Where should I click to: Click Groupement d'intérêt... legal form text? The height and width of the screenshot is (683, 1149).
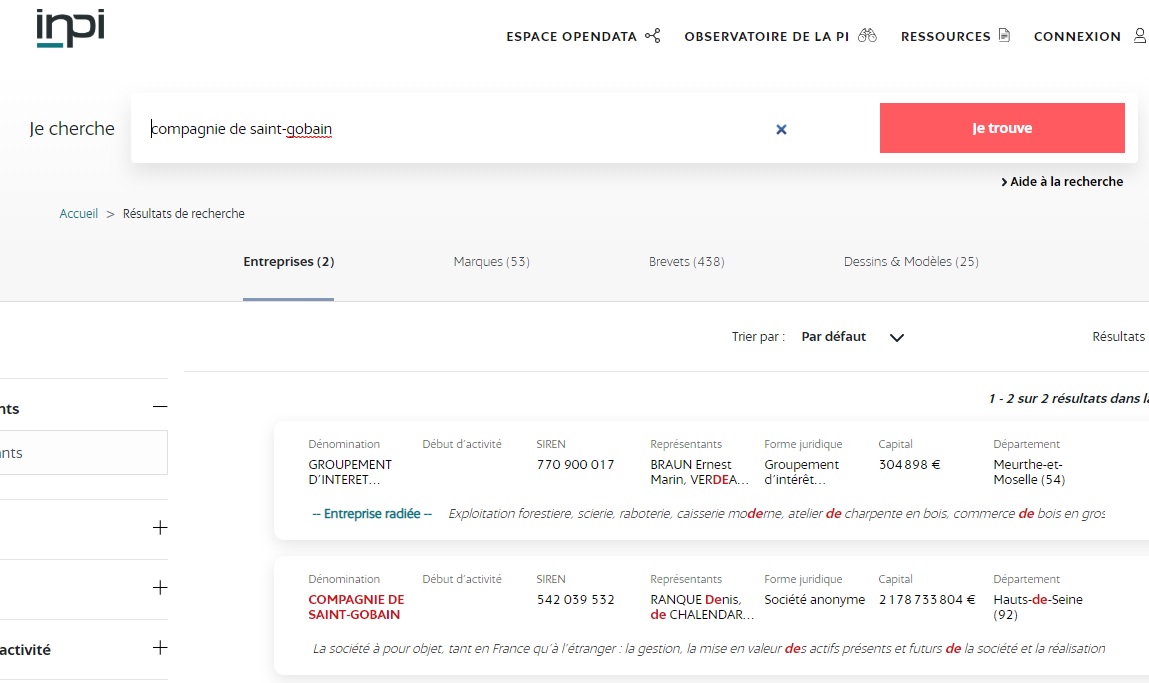802,472
